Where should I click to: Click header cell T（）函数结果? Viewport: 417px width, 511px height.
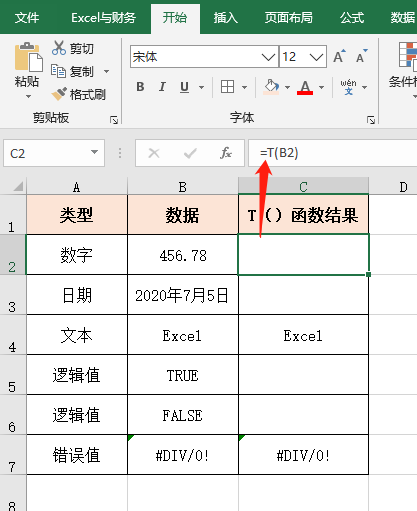303,215
